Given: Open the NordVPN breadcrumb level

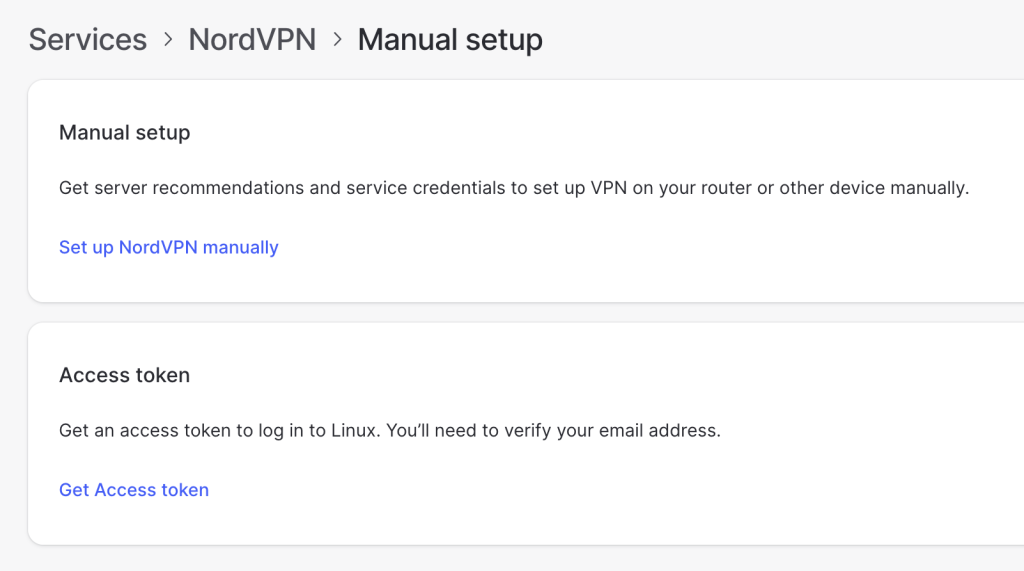Looking at the screenshot, I should [x=252, y=40].
